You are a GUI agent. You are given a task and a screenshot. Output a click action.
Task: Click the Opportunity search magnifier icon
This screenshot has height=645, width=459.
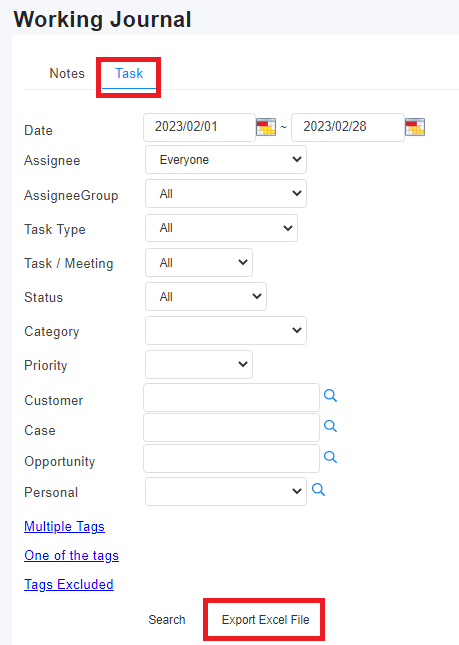tap(330, 457)
